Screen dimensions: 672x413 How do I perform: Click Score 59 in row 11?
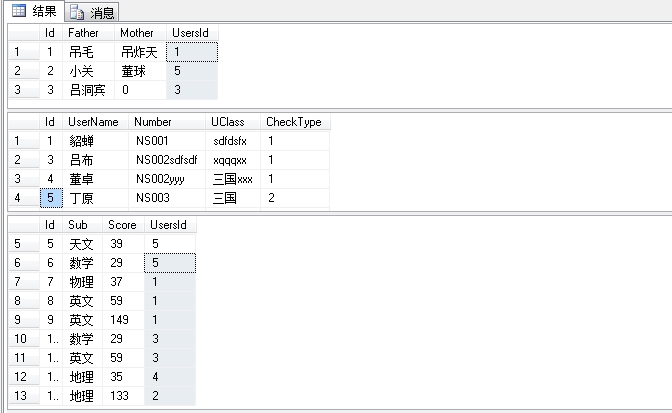[x=123, y=357]
